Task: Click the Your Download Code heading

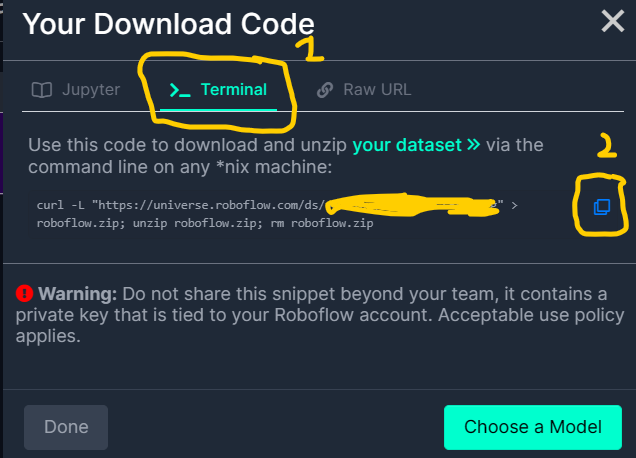Action: pyautogui.click(x=168, y=24)
